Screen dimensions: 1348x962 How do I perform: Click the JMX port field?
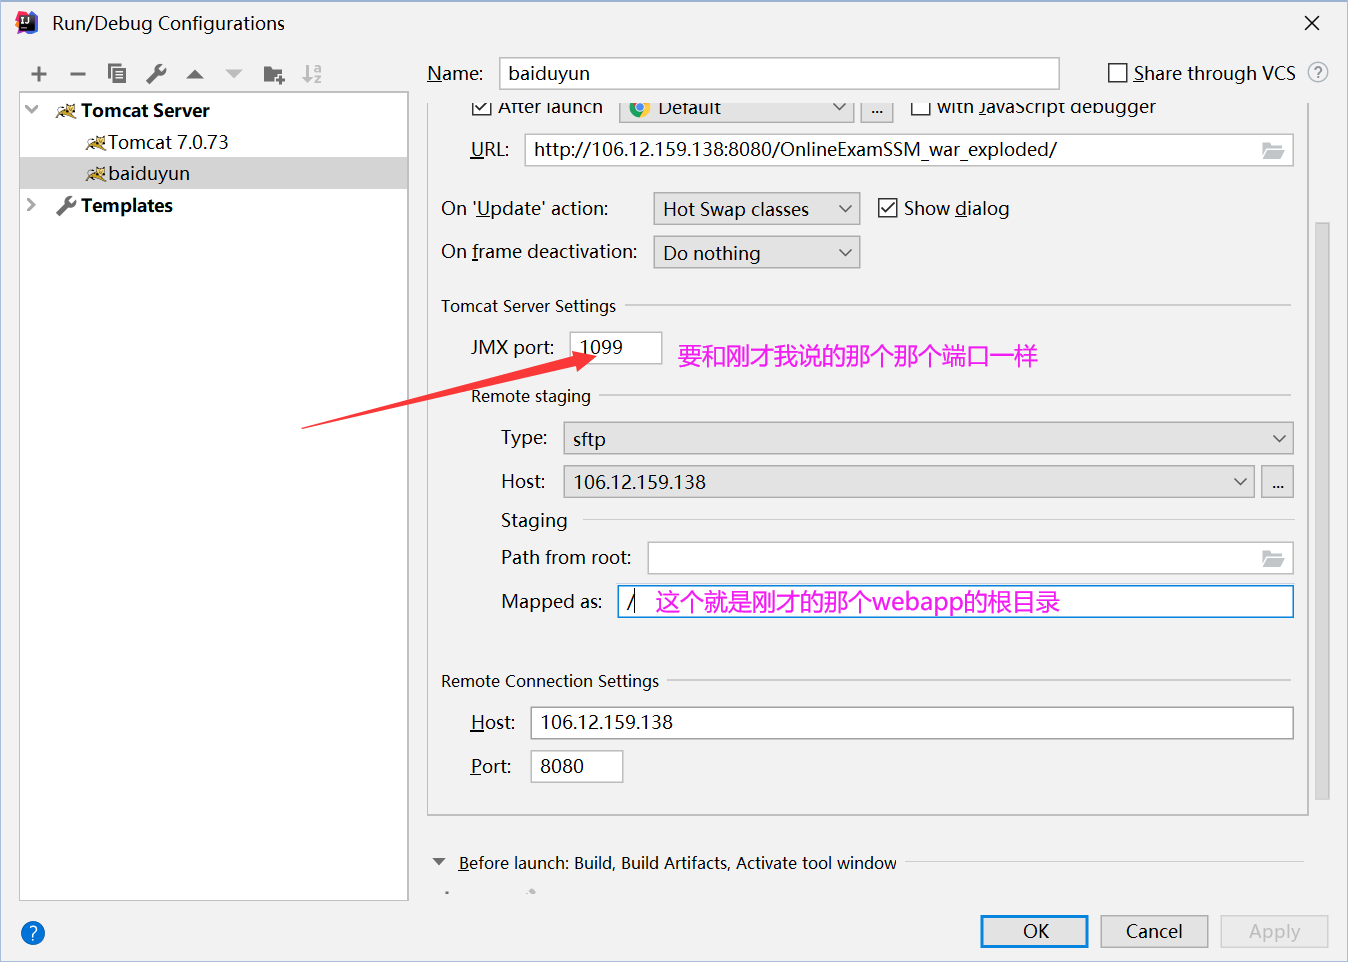pos(616,348)
